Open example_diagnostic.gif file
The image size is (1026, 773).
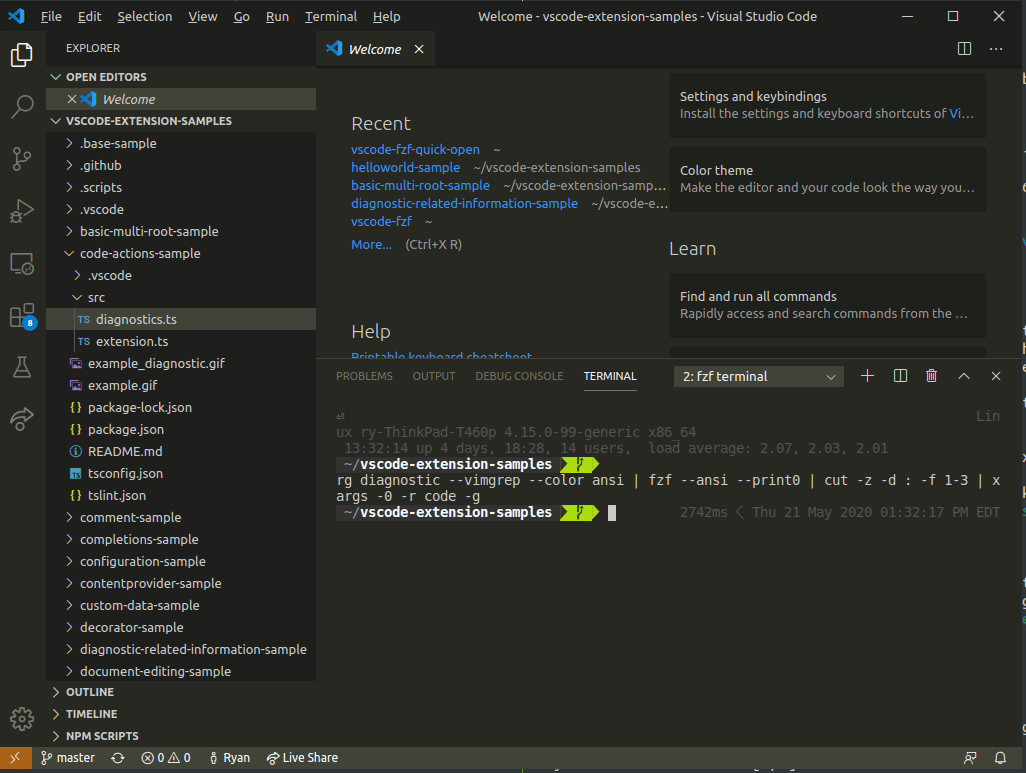181,363
